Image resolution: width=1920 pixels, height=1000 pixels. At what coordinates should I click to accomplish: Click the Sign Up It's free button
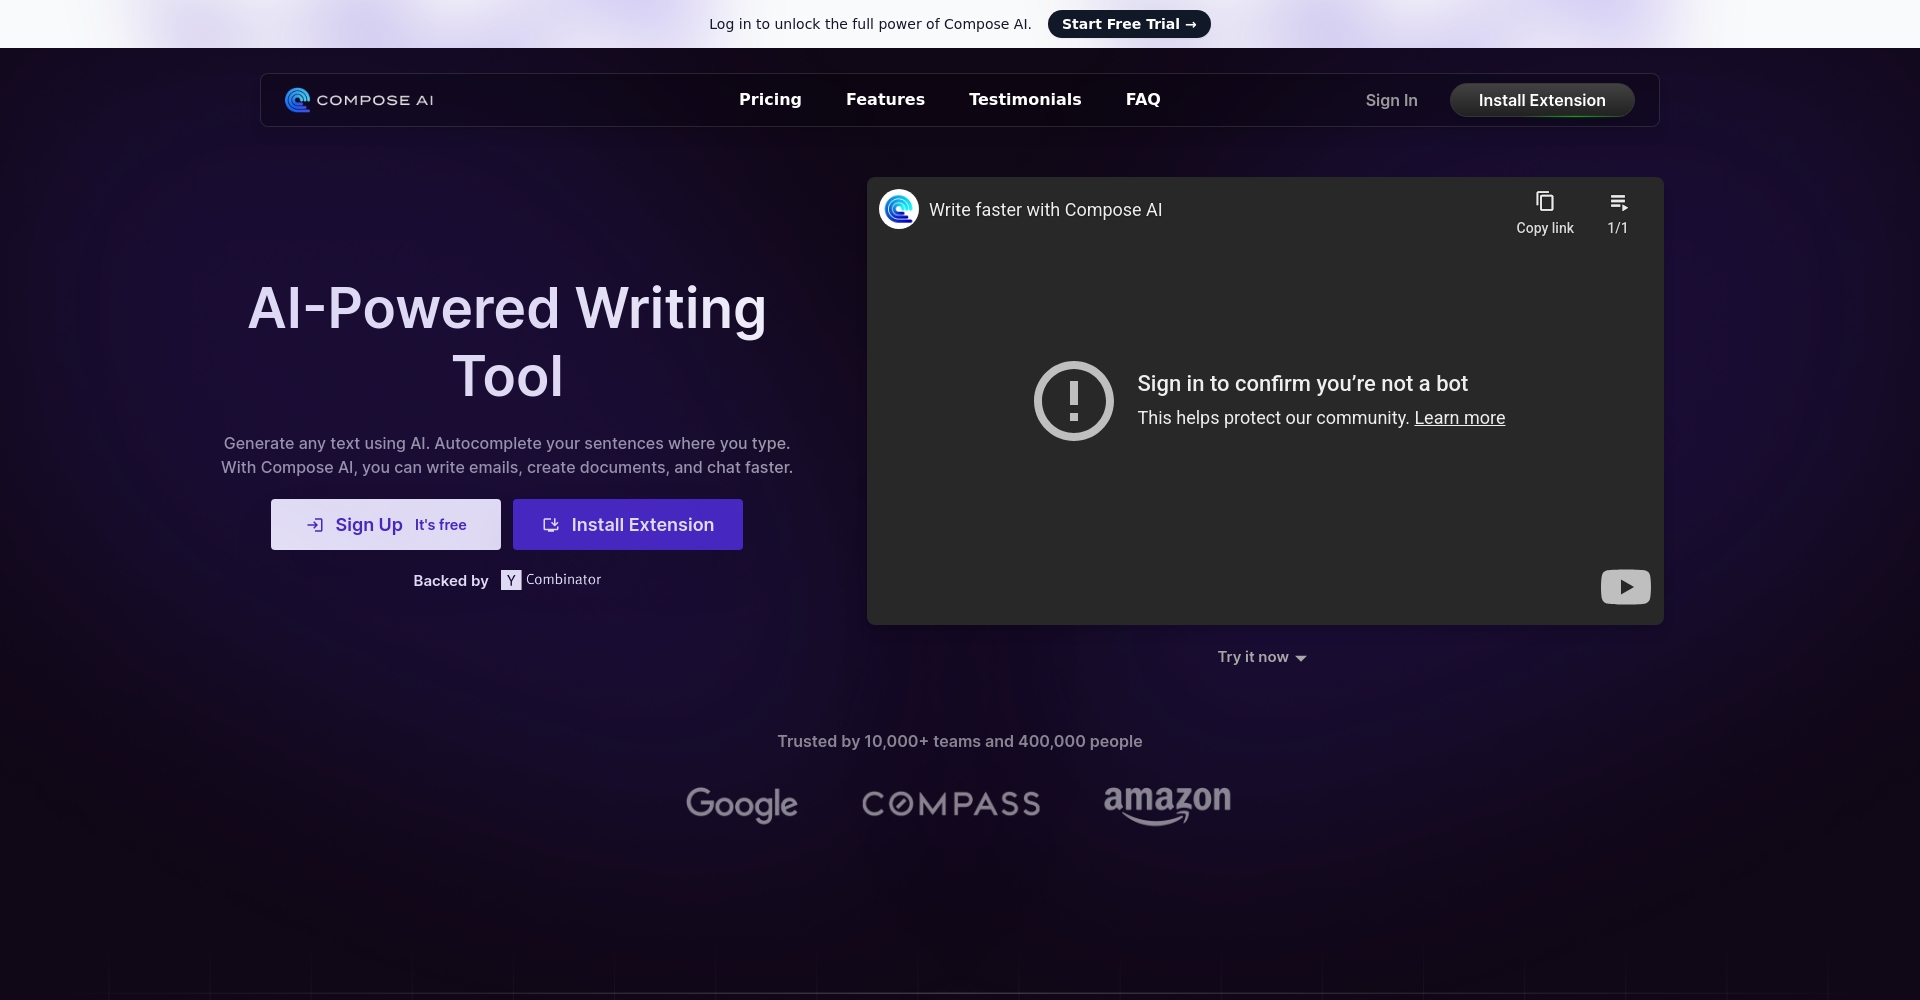click(x=386, y=525)
